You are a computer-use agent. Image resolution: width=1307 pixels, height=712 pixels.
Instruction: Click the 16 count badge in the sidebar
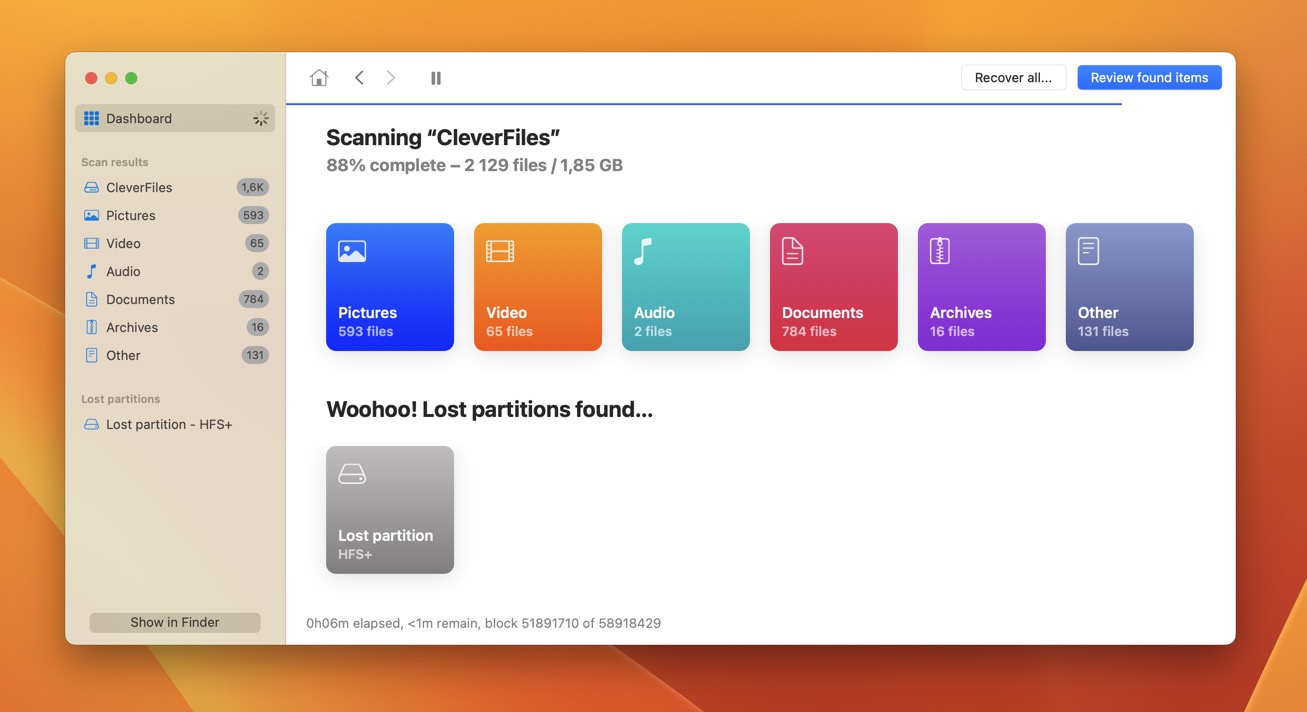click(258, 327)
